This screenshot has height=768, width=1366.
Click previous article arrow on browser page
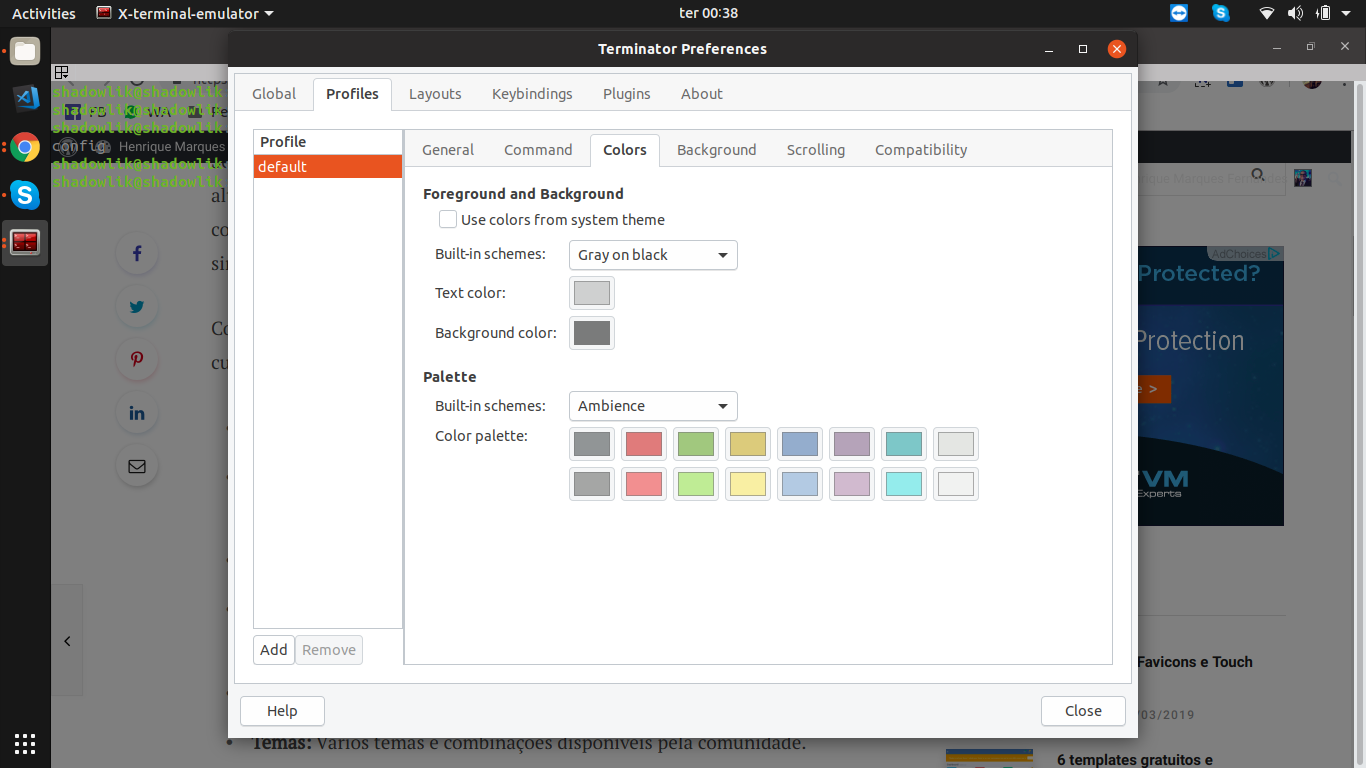[67, 641]
